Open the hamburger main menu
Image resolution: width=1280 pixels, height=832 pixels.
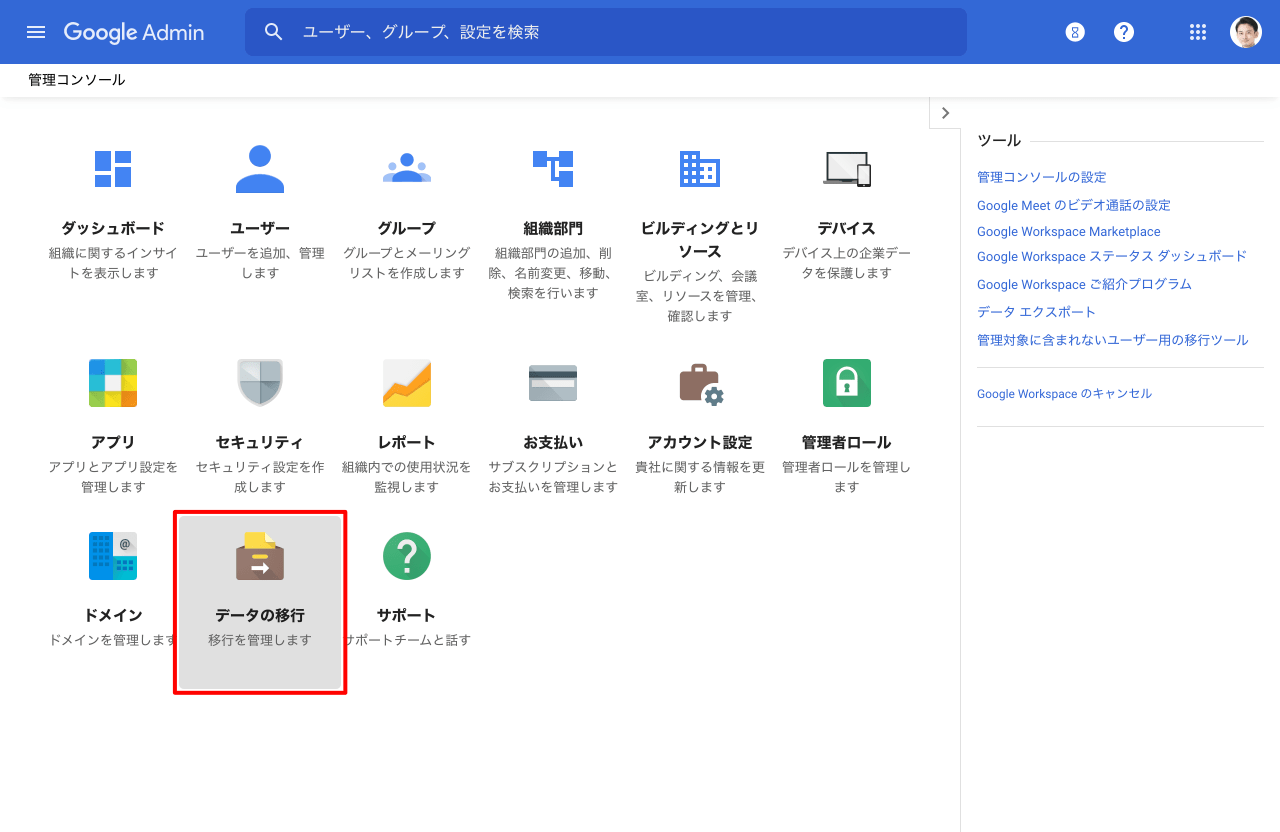(x=36, y=32)
